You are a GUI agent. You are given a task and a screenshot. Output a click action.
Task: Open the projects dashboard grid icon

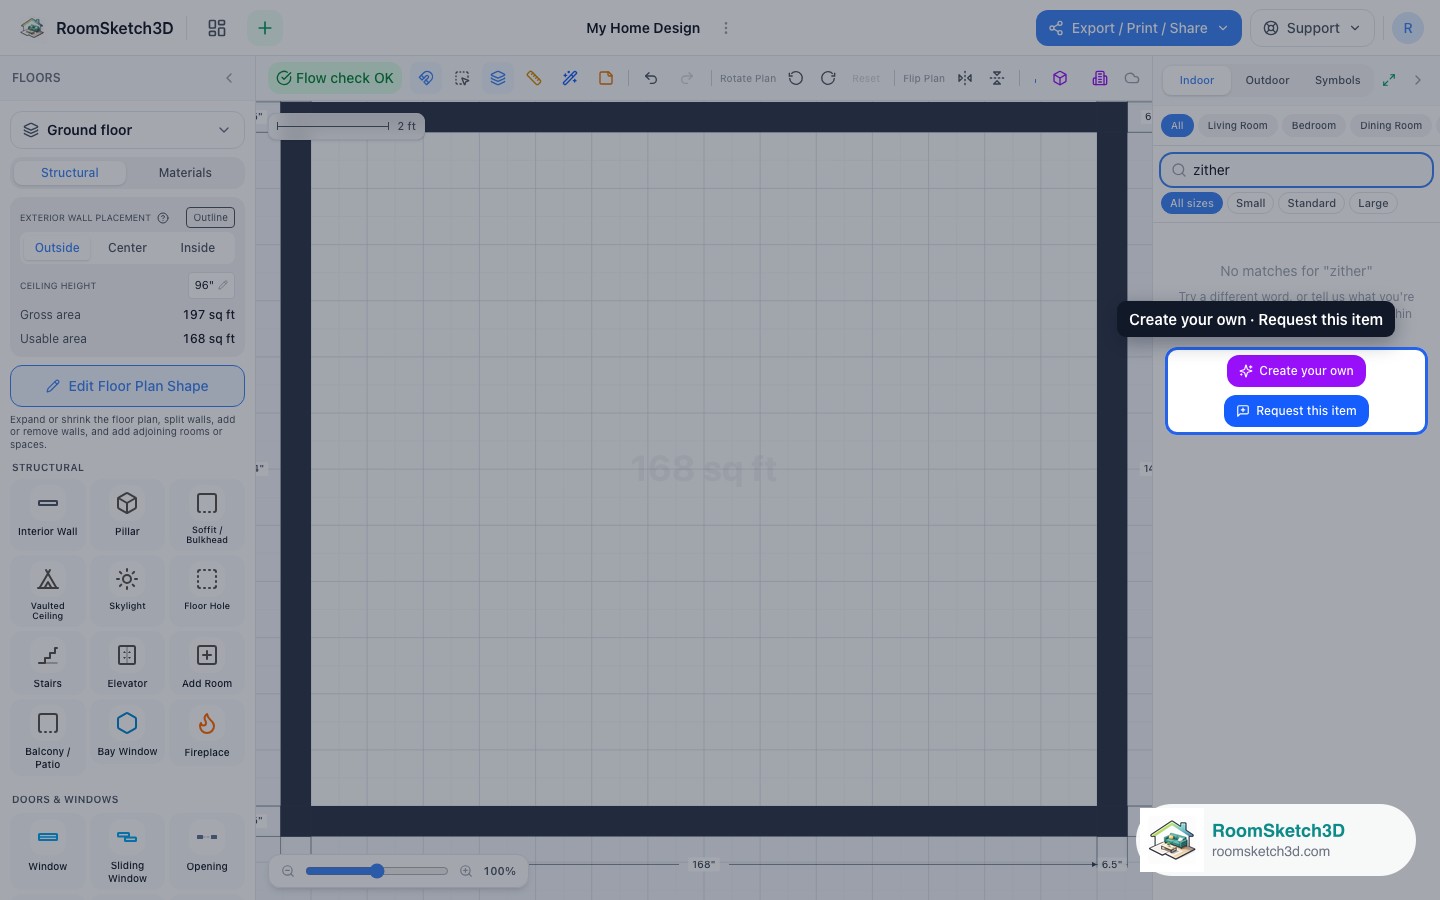[x=217, y=28]
